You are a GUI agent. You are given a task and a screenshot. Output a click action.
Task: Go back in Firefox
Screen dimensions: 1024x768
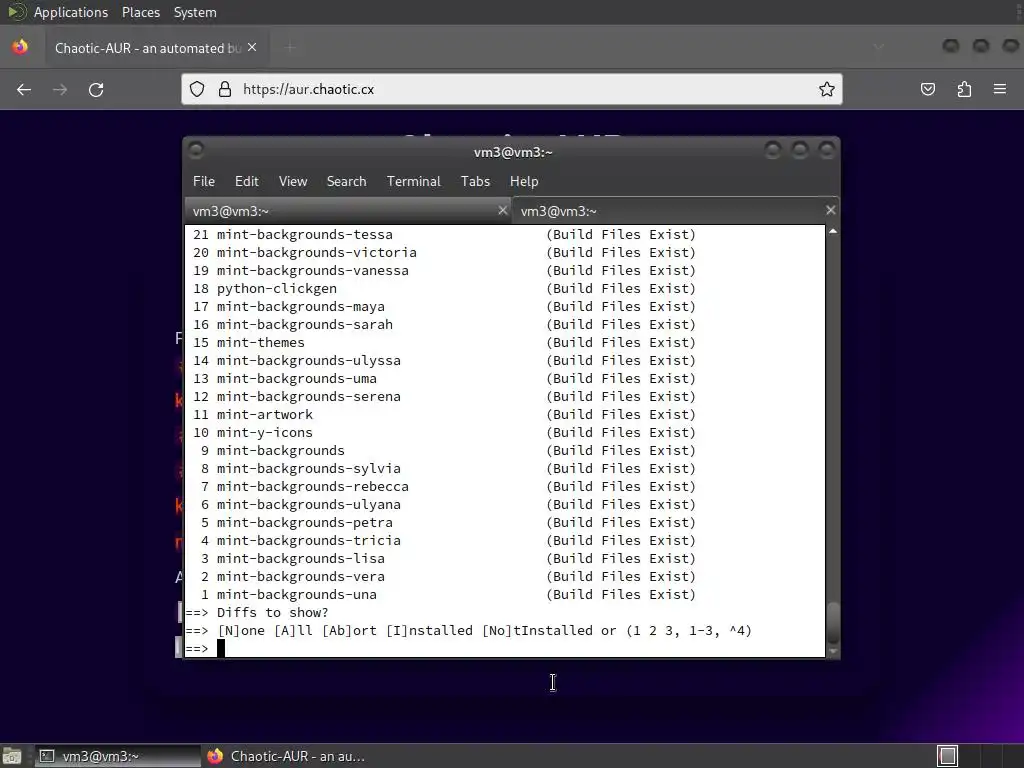pyautogui.click(x=24, y=89)
